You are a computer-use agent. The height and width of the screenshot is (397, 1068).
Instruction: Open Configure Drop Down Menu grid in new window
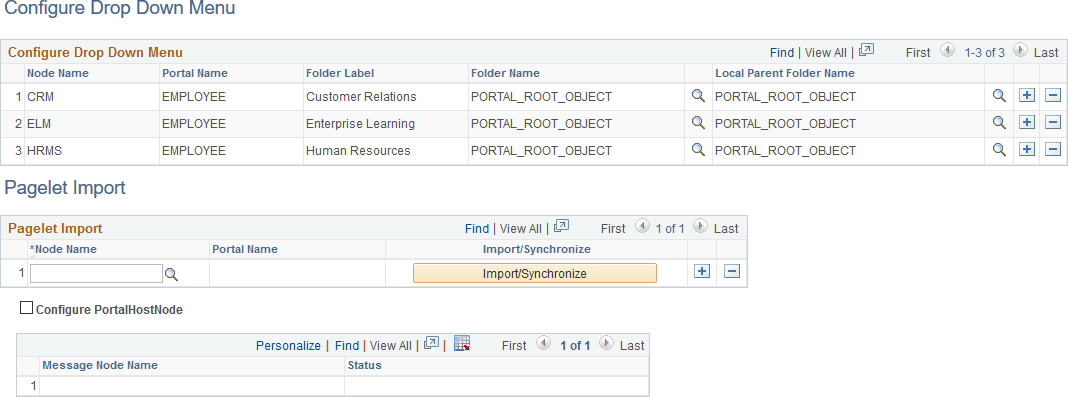click(866, 50)
